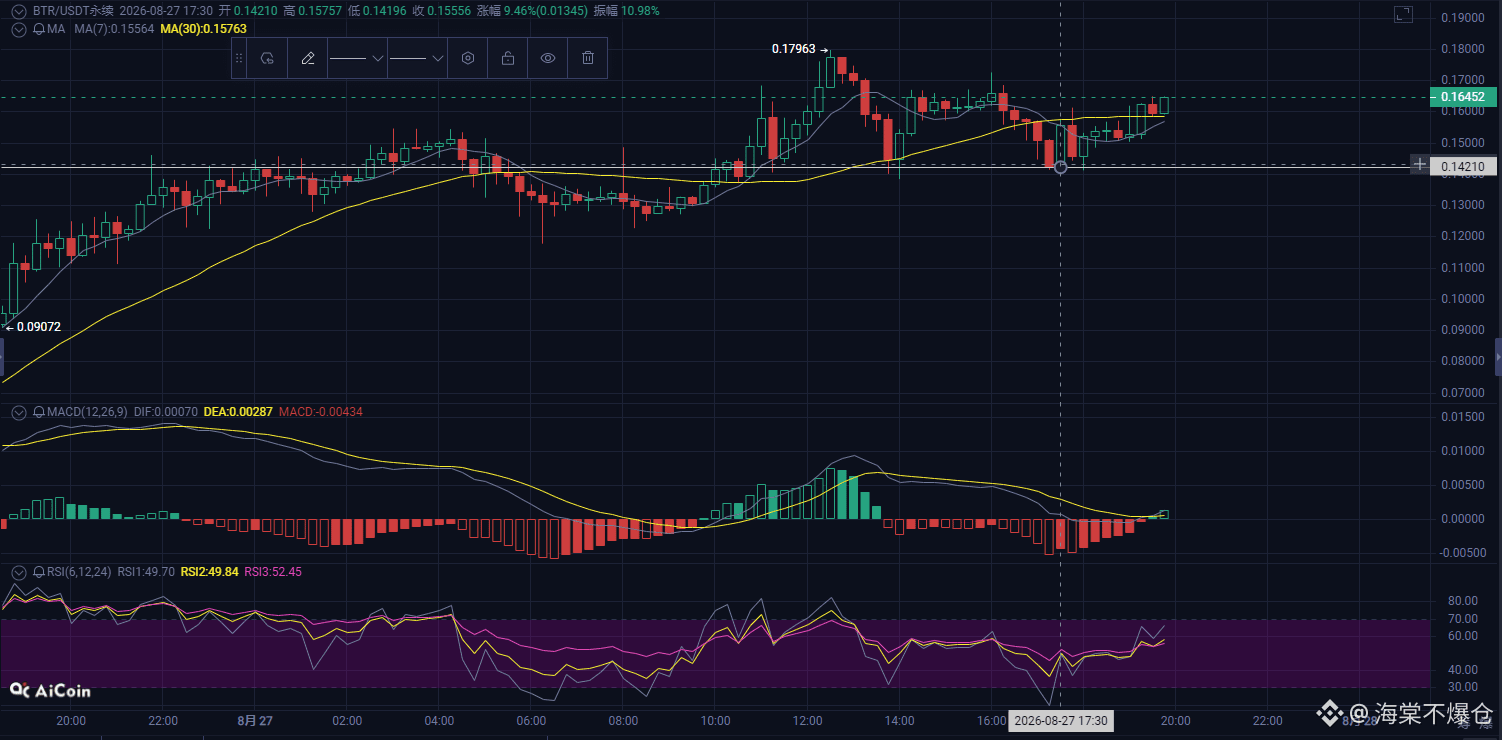This screenshot has width=1502, height=740.
Task: Click RSI2:49.84 legend value
Action: click(210, 572)
